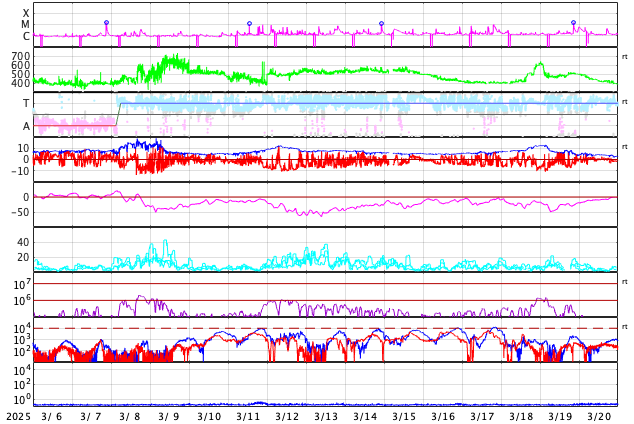Click the blue flare marker above 3/7
The image size is (634, 424).
click(x=106, y=23)
